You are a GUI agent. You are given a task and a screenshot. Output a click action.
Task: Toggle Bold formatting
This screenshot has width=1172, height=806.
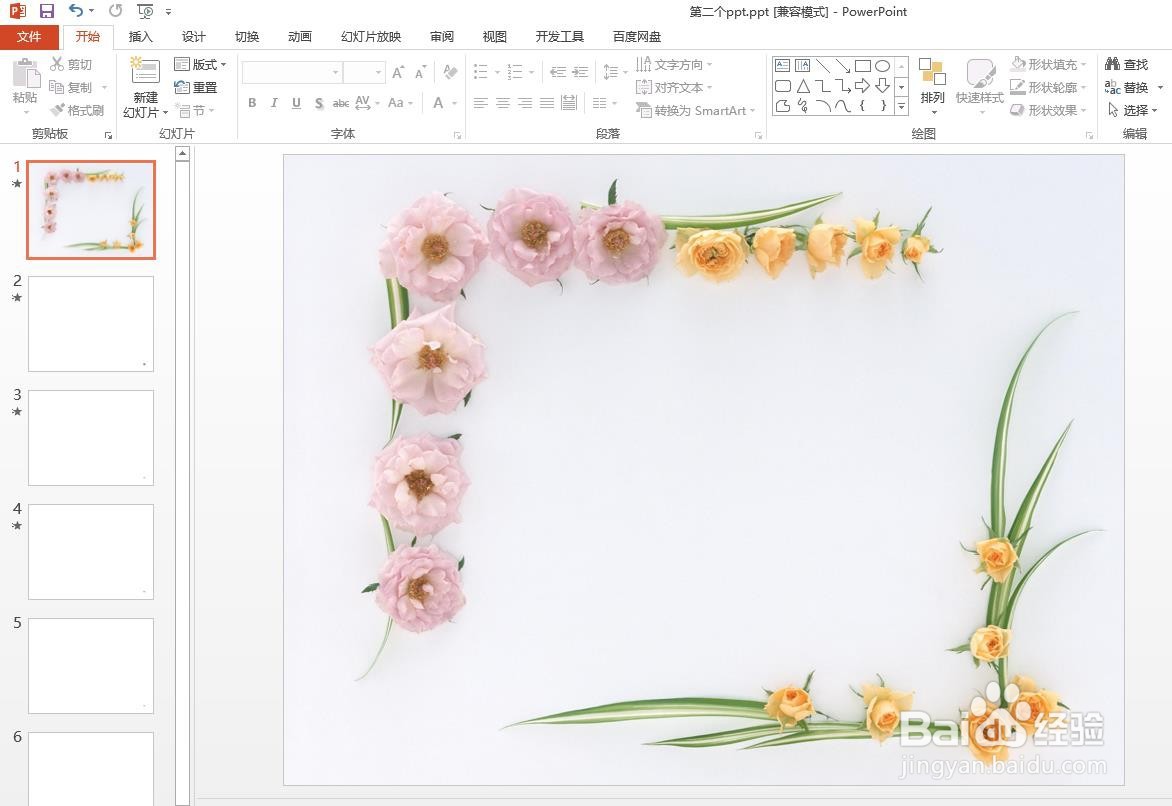252,103
